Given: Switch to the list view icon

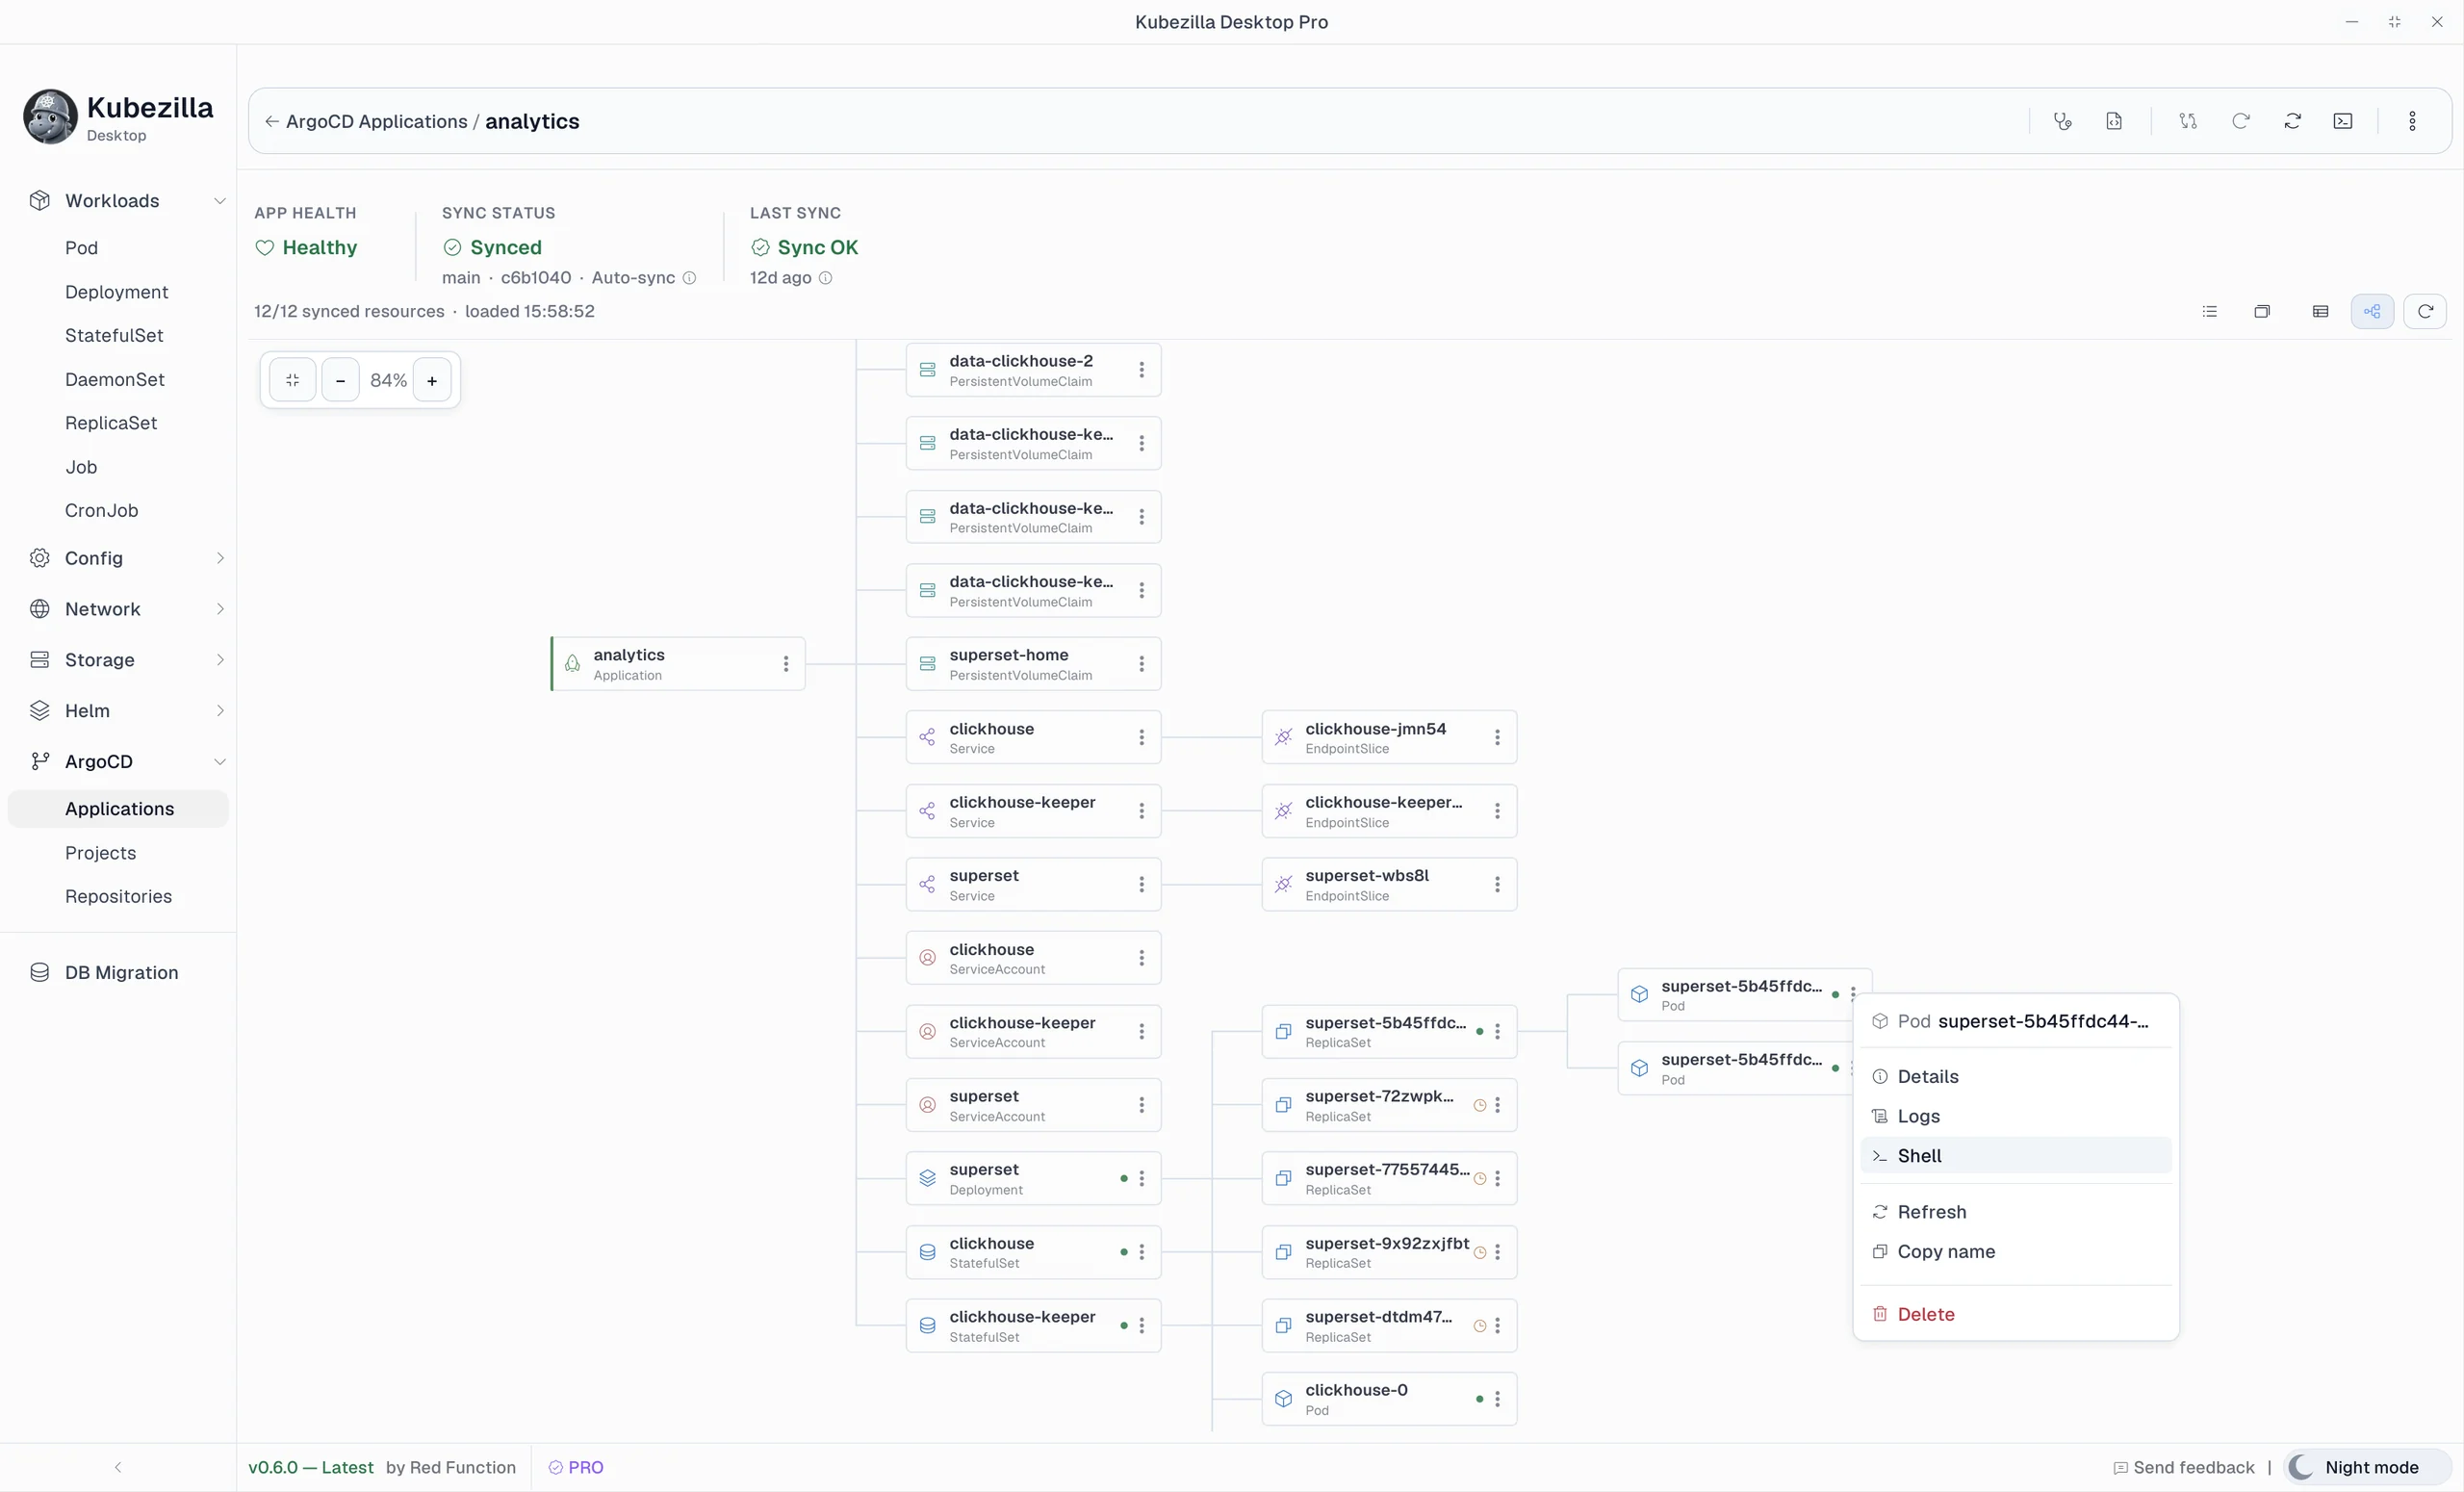Looking at the screenshot, I should 2209,311.
